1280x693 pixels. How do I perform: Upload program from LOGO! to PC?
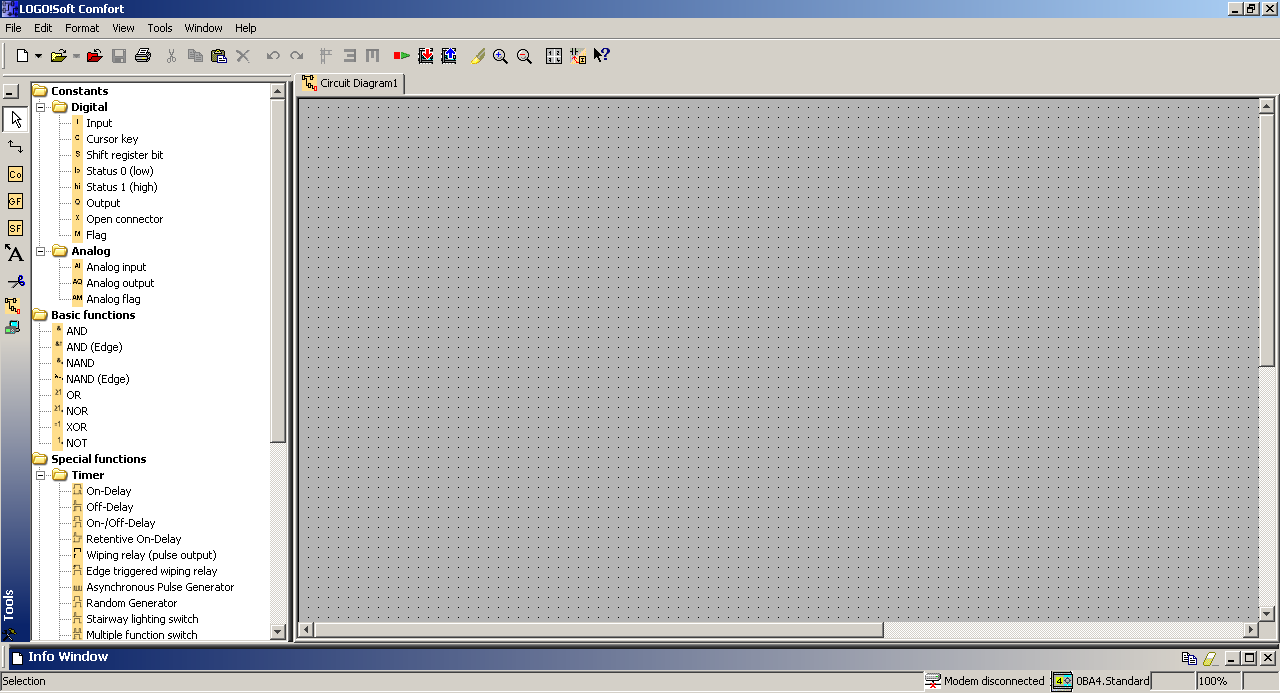click(x=449, y=56)
